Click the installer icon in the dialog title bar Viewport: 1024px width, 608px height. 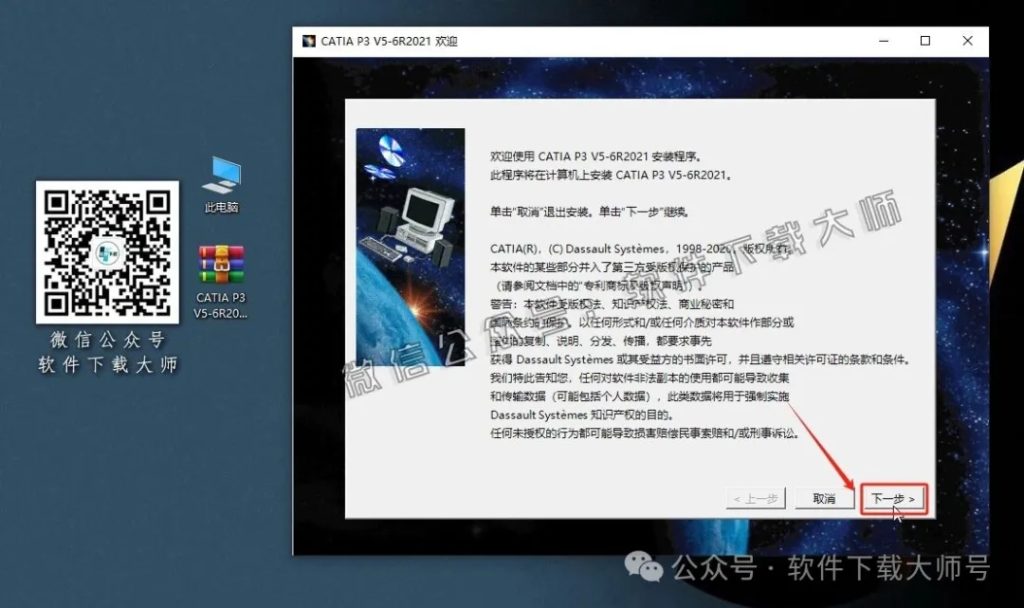click(x=309, y=41)
